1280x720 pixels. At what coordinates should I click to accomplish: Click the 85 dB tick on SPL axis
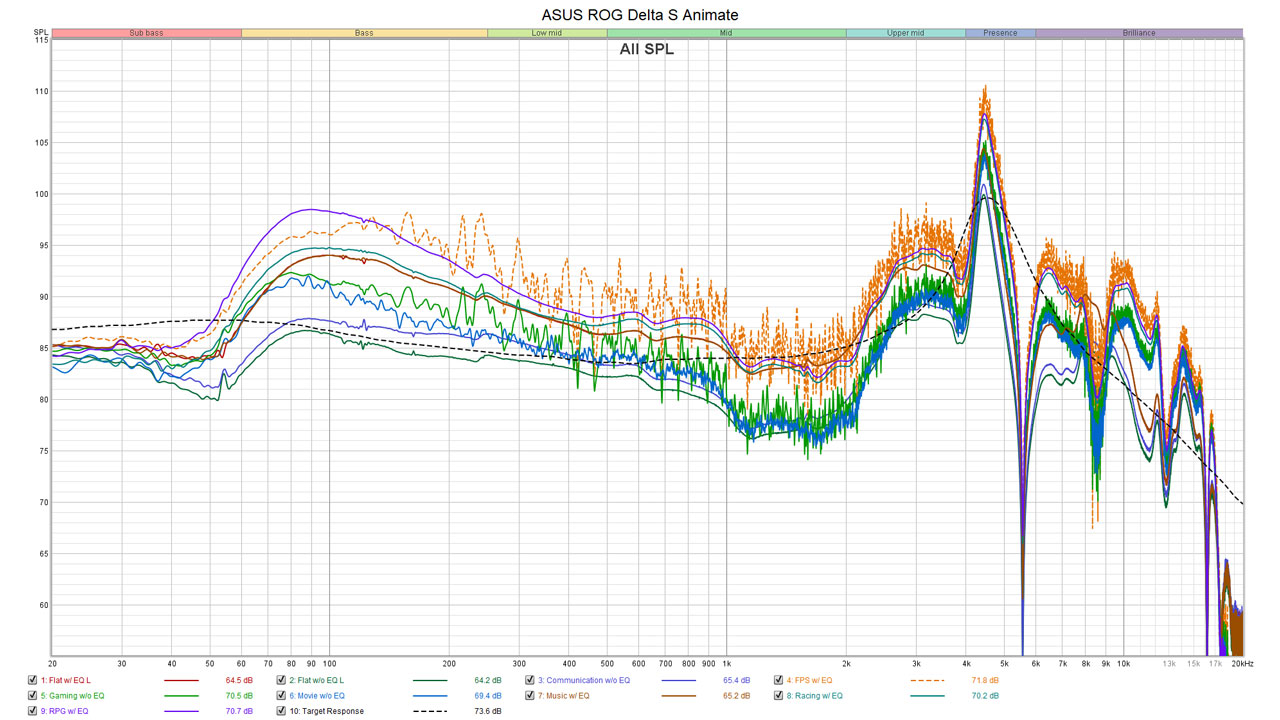[42, 348]
